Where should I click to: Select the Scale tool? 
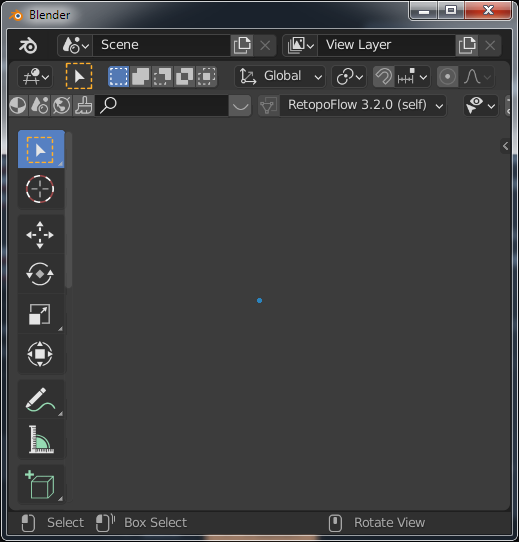[41, 314]
